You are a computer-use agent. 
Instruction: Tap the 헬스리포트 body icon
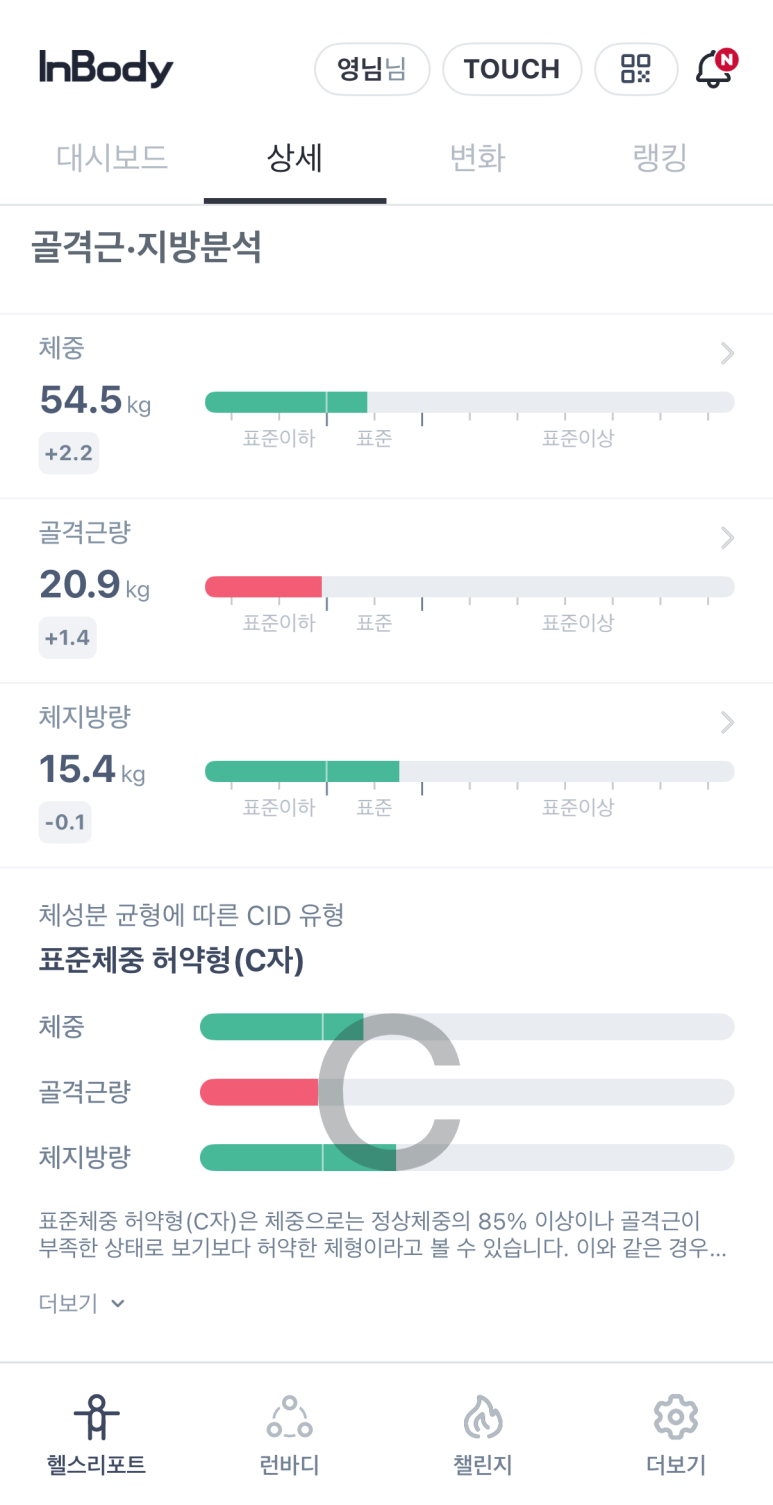tap(96, 1417)
